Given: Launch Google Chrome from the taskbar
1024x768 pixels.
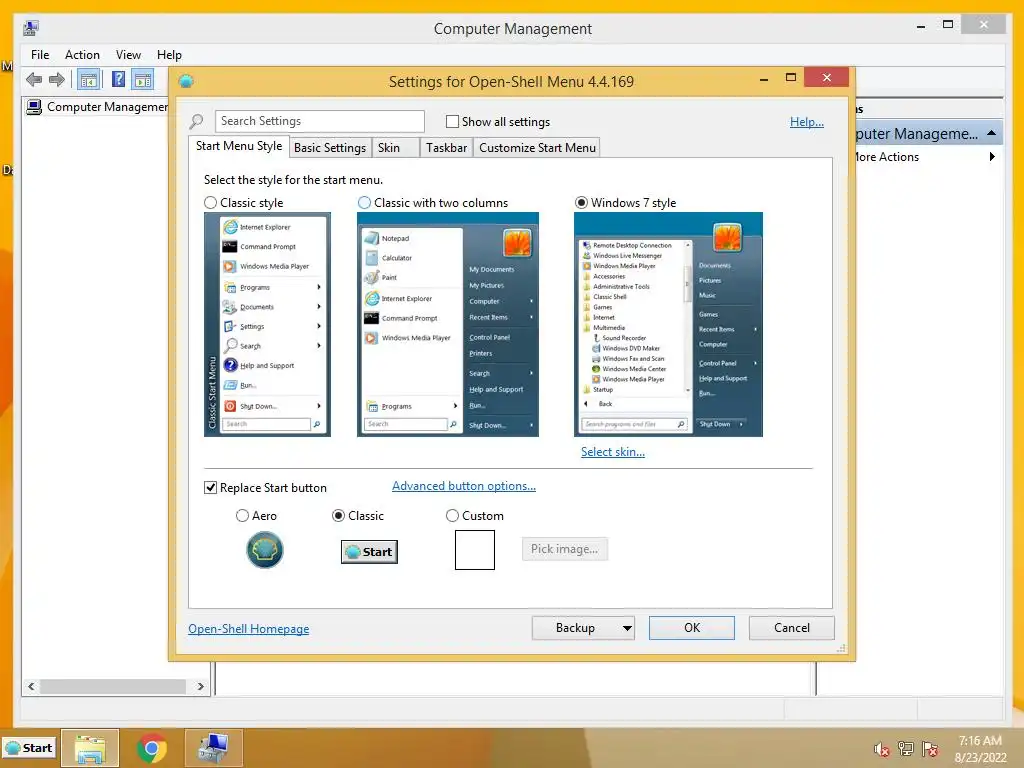Looking at the screenshot, I should [x=152, y=748].
